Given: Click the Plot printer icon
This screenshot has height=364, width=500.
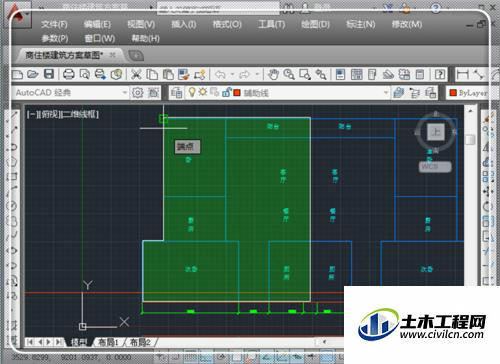Looking at the screenshot, I should coord(69,74).
